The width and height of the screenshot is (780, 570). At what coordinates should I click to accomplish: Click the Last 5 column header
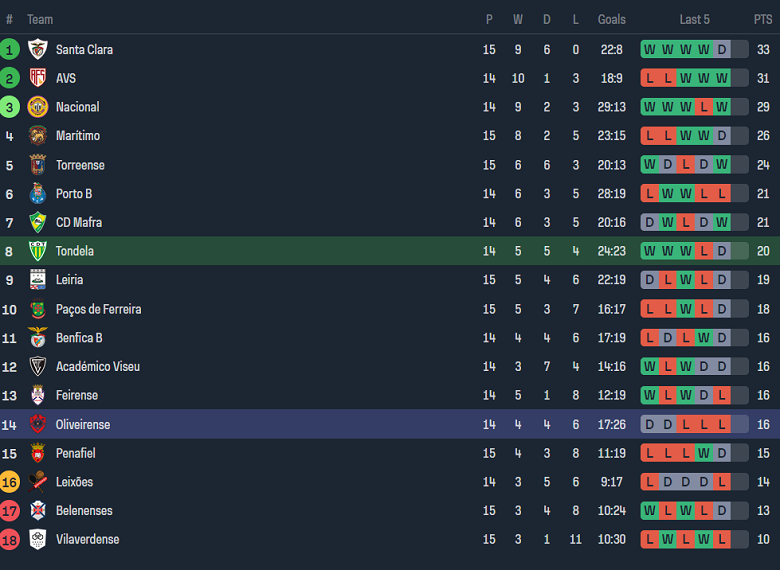(694, 19)
